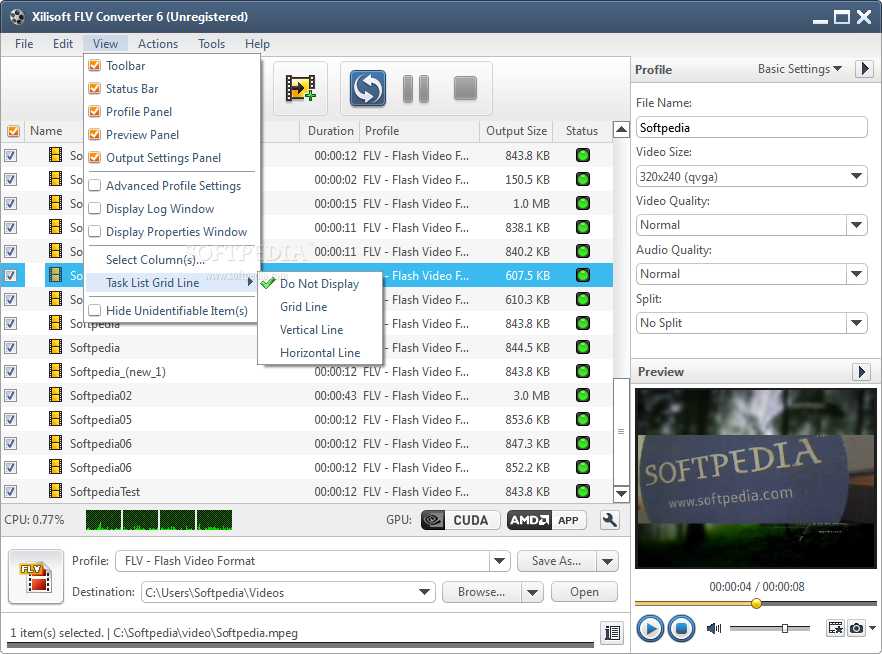The height and width of the screenshot is (654, 882).
Task: Select Vertical Line submenu option
Action: tap(312, 330)
